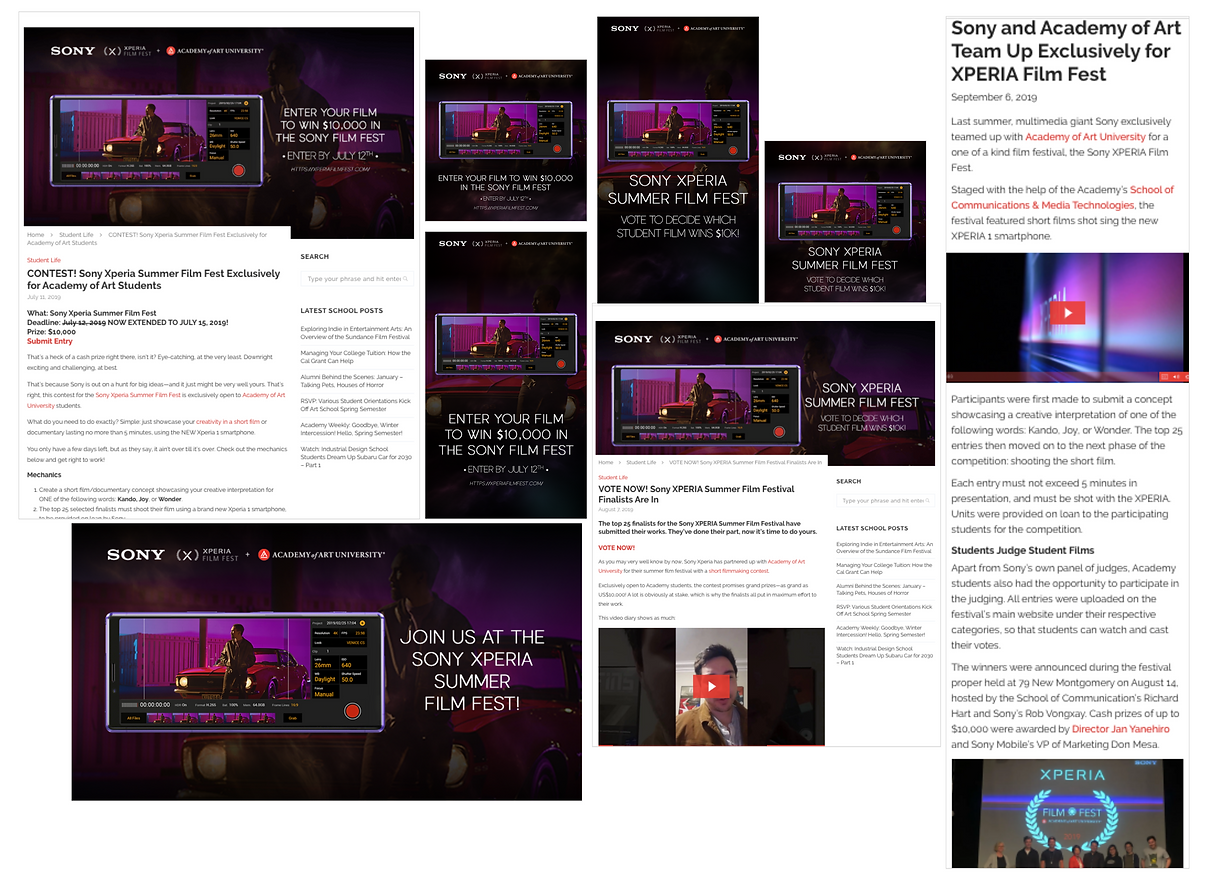Open 'RSVP: Various Student Orientations' post on CONTEST page

[356, 405]
